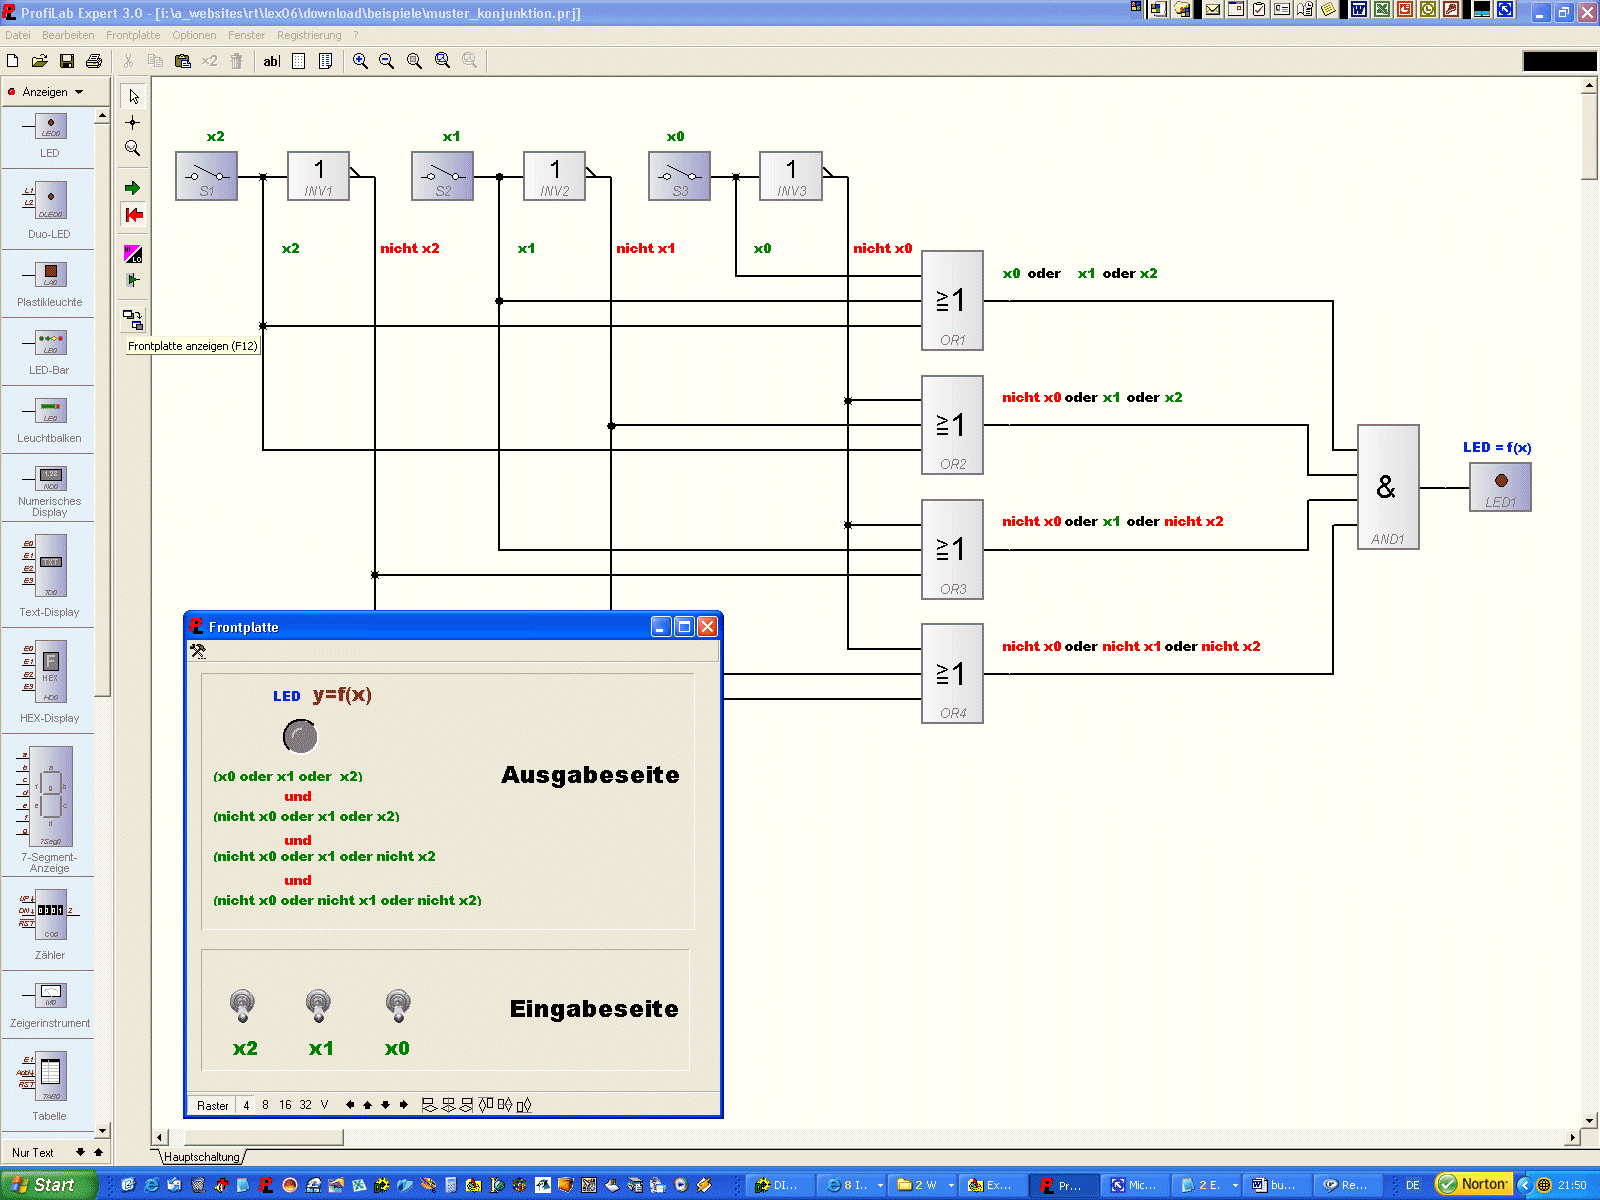Save the project with floppy icon
Screen dimensions: 1600x1200
point(67,61)
